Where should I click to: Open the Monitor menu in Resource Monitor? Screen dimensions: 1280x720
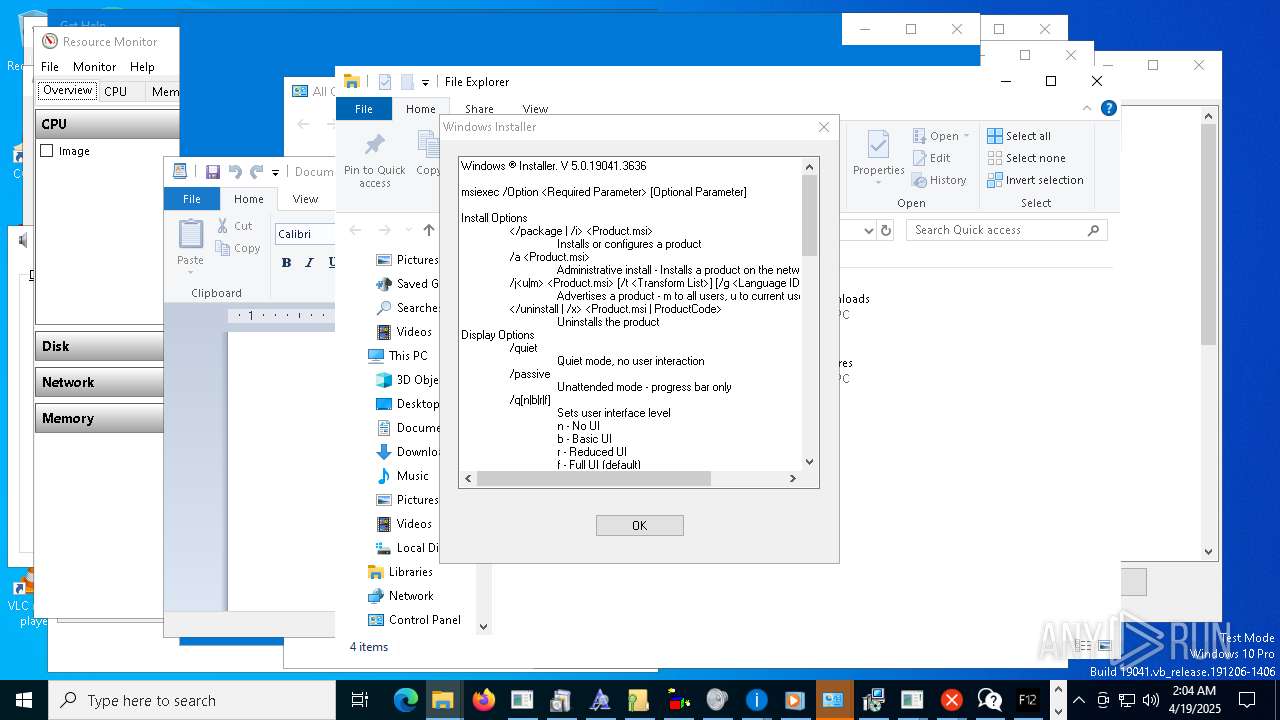pos(94,67)
